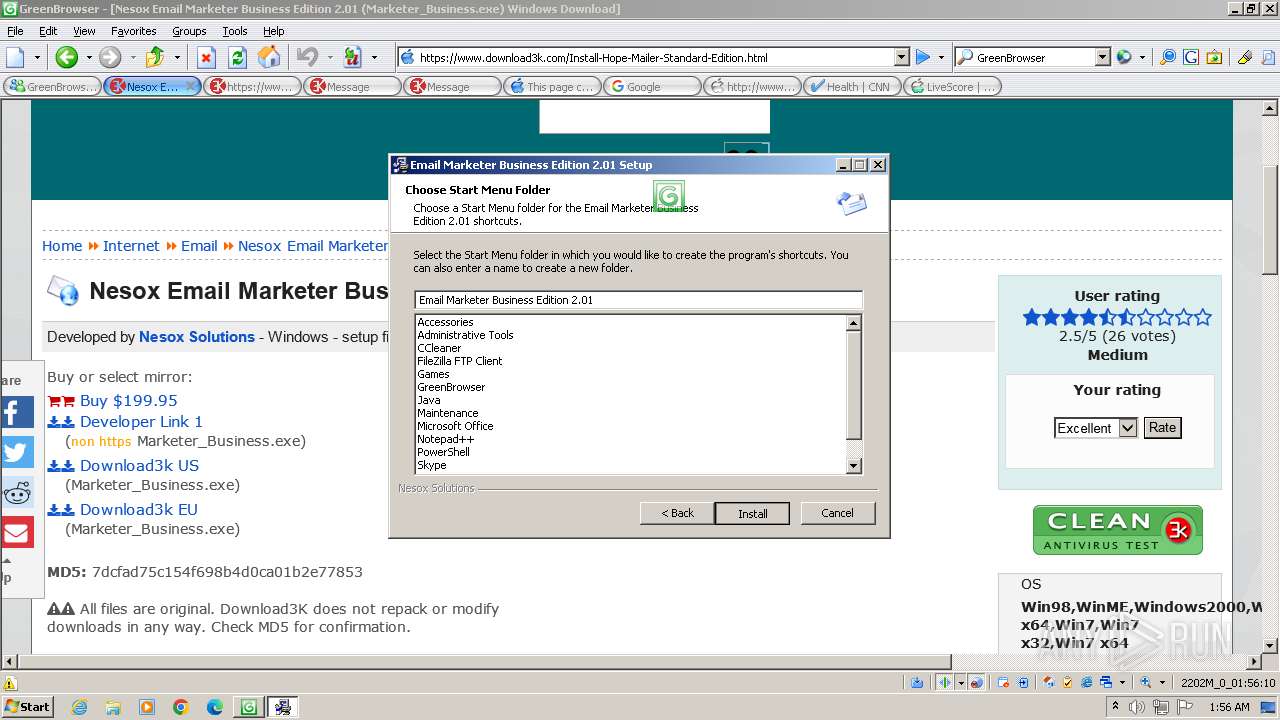Select FileZilla FTP Client in folder list

click(460, 361)
